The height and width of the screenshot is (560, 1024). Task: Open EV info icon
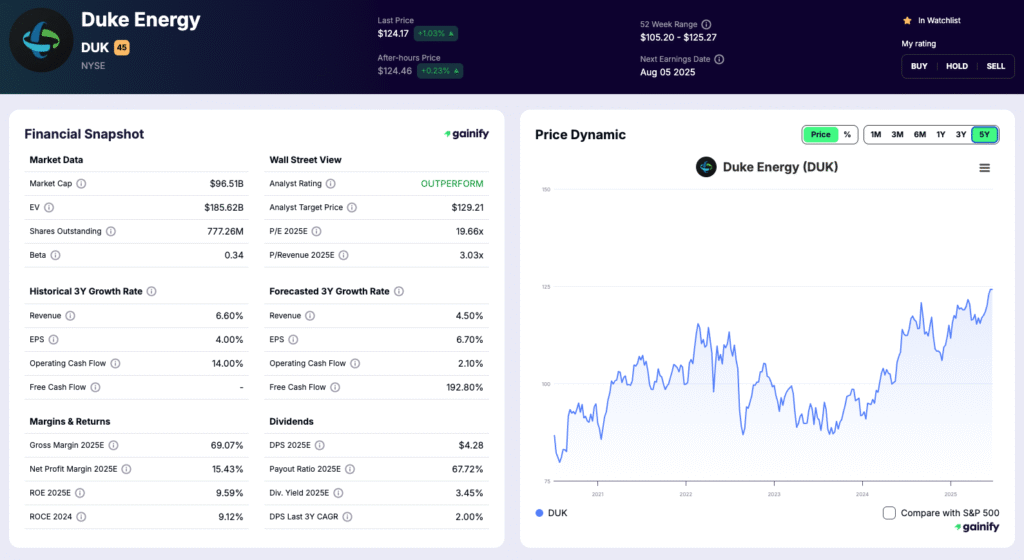[x=49, y=208]
